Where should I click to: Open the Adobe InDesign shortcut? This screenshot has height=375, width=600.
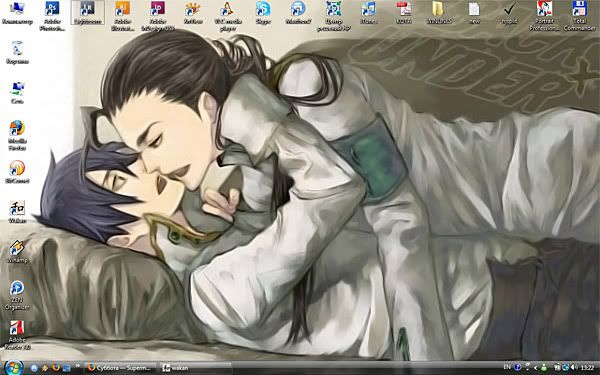[x=158, y=16]
